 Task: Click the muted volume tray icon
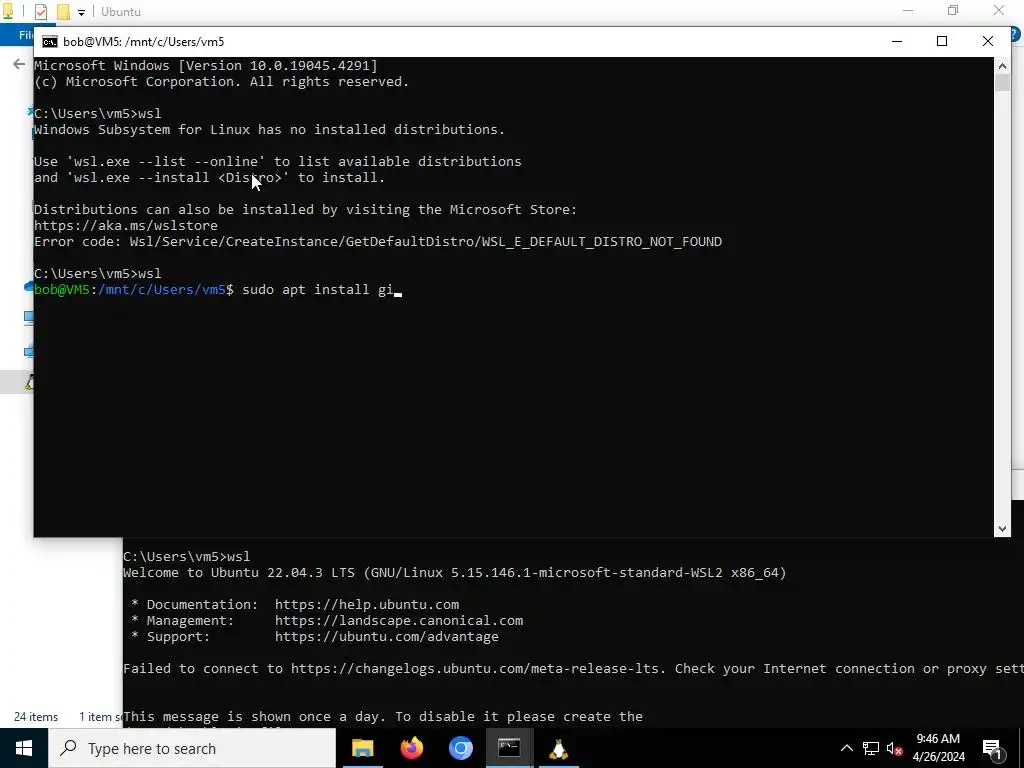(x=895, y=748)
